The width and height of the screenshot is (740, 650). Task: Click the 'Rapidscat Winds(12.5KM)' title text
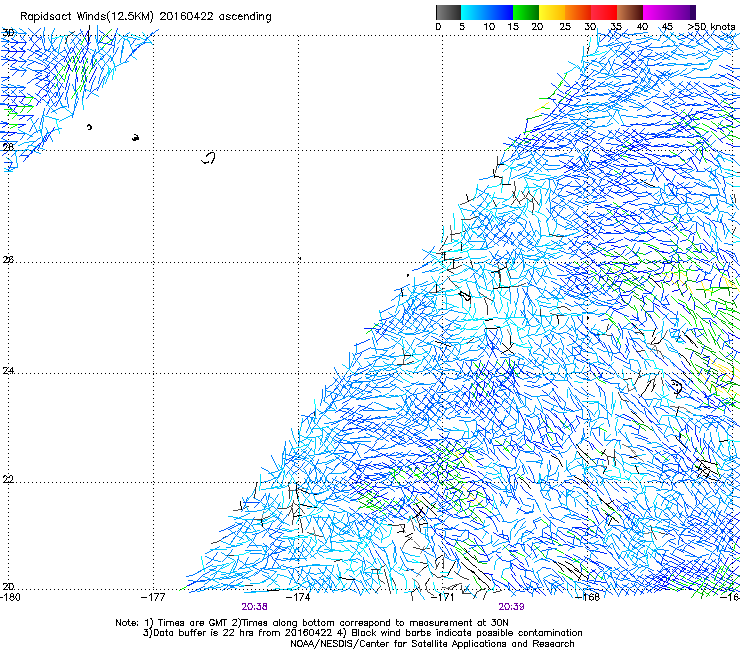(x=88, y=17)
